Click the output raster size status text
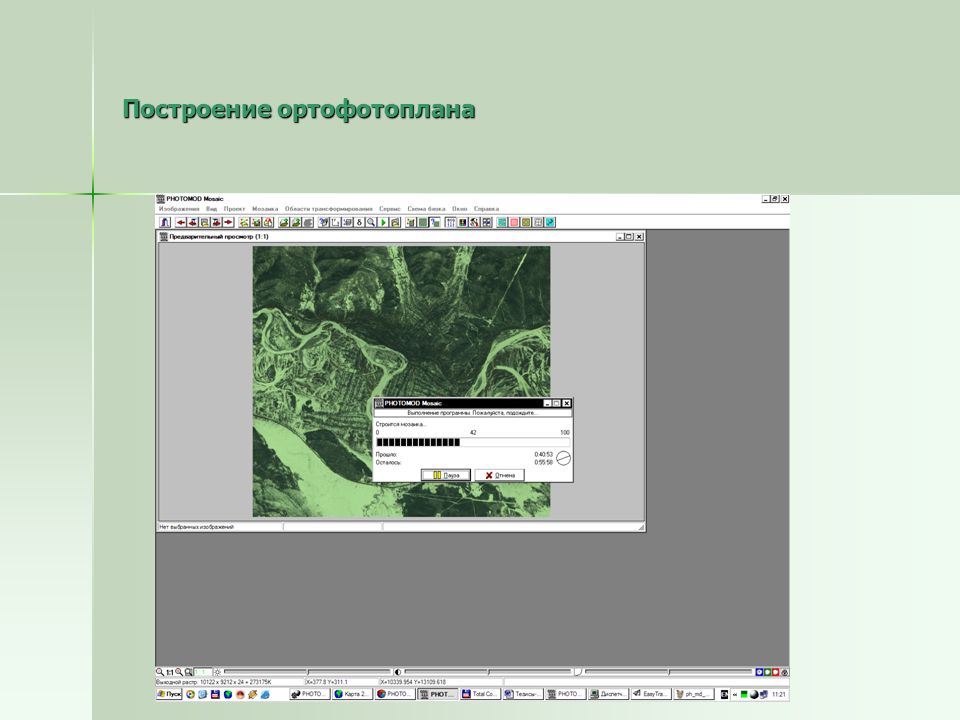The width and height of the screenshot is (960, 720). 215,681
